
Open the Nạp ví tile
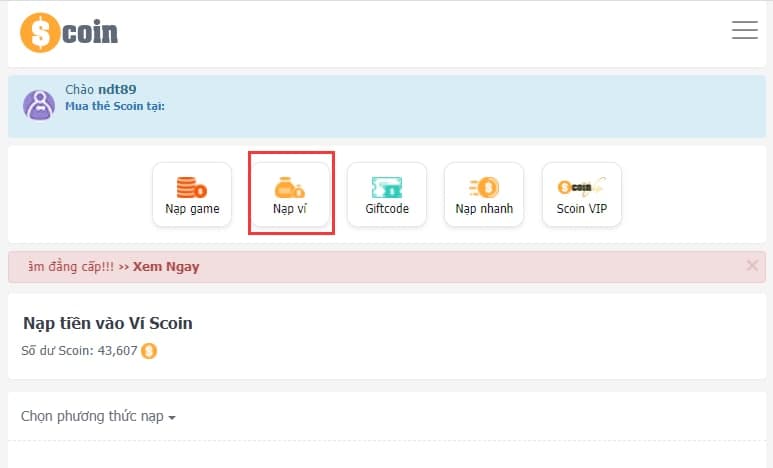(290, 195)
